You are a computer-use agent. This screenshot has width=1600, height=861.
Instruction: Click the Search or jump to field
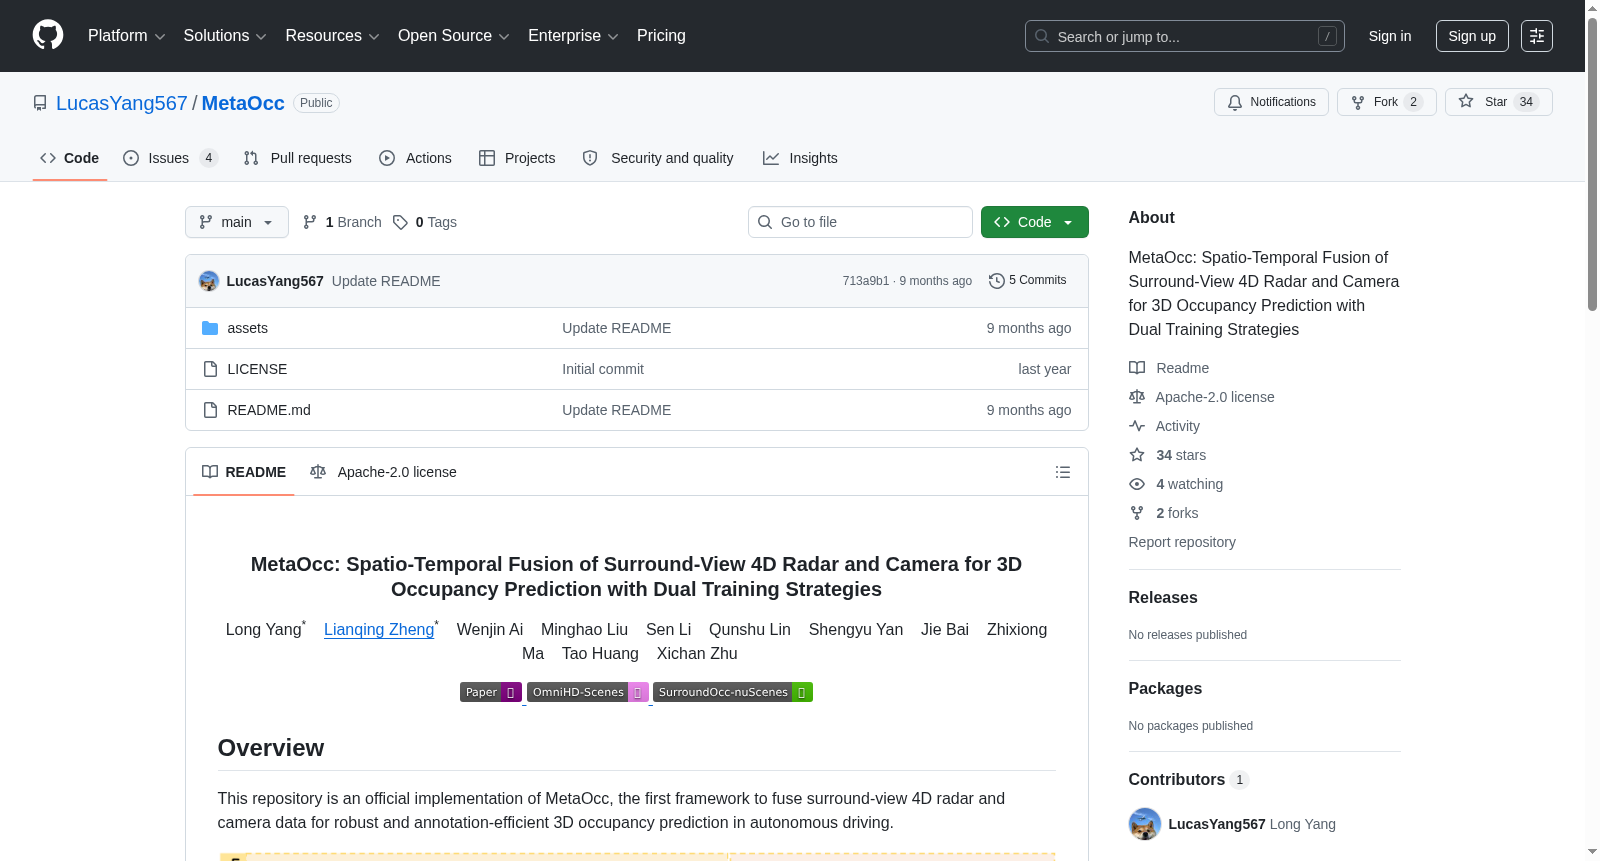tap(1185, 36)
